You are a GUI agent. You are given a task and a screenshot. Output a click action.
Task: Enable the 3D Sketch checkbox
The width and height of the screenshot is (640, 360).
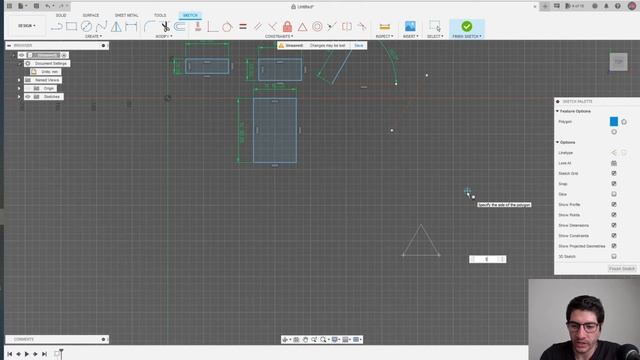(613, 256)
